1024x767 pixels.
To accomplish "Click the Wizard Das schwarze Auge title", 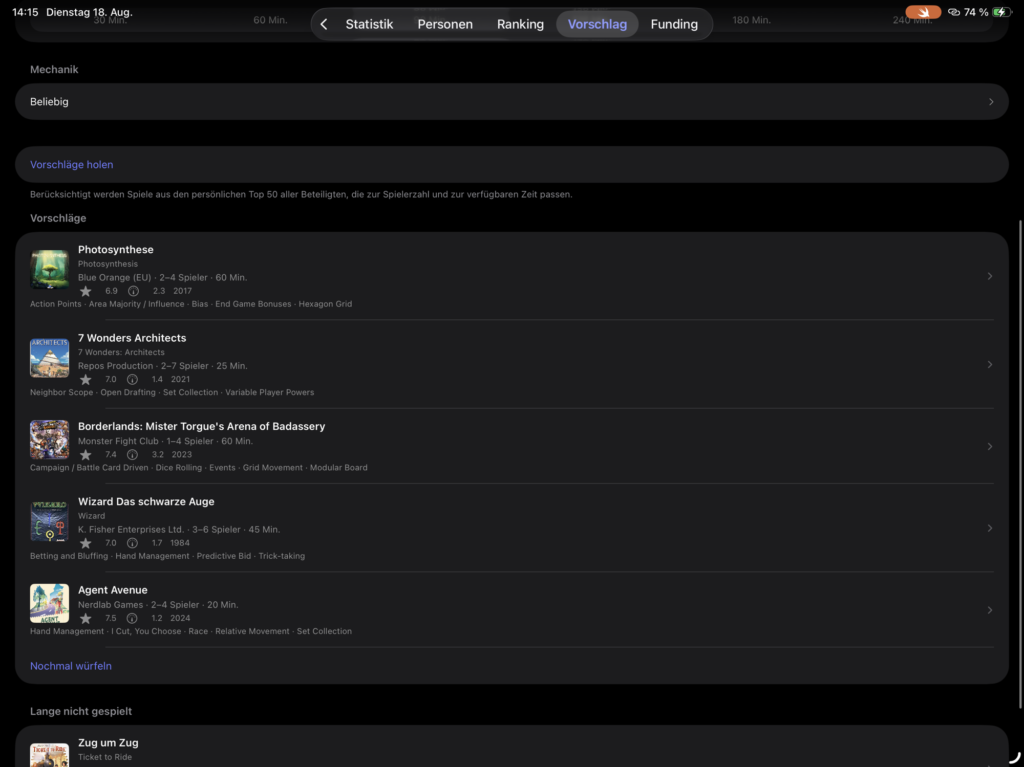I will pyautogui.click(x=146, y=501).
